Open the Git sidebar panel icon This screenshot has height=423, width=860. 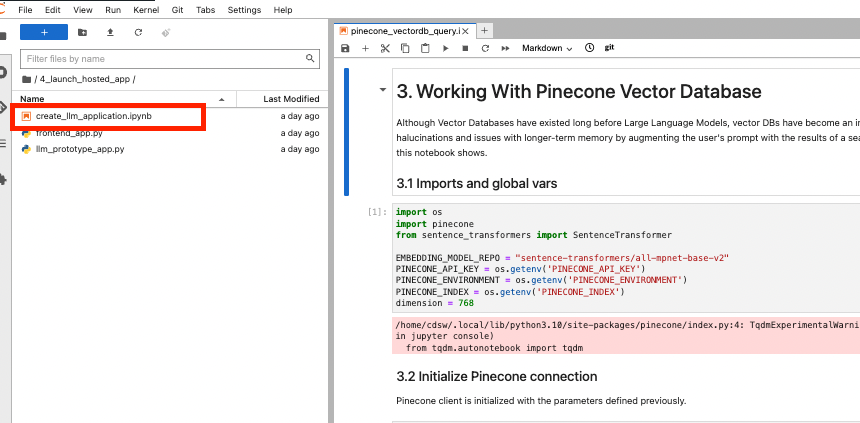3,107
